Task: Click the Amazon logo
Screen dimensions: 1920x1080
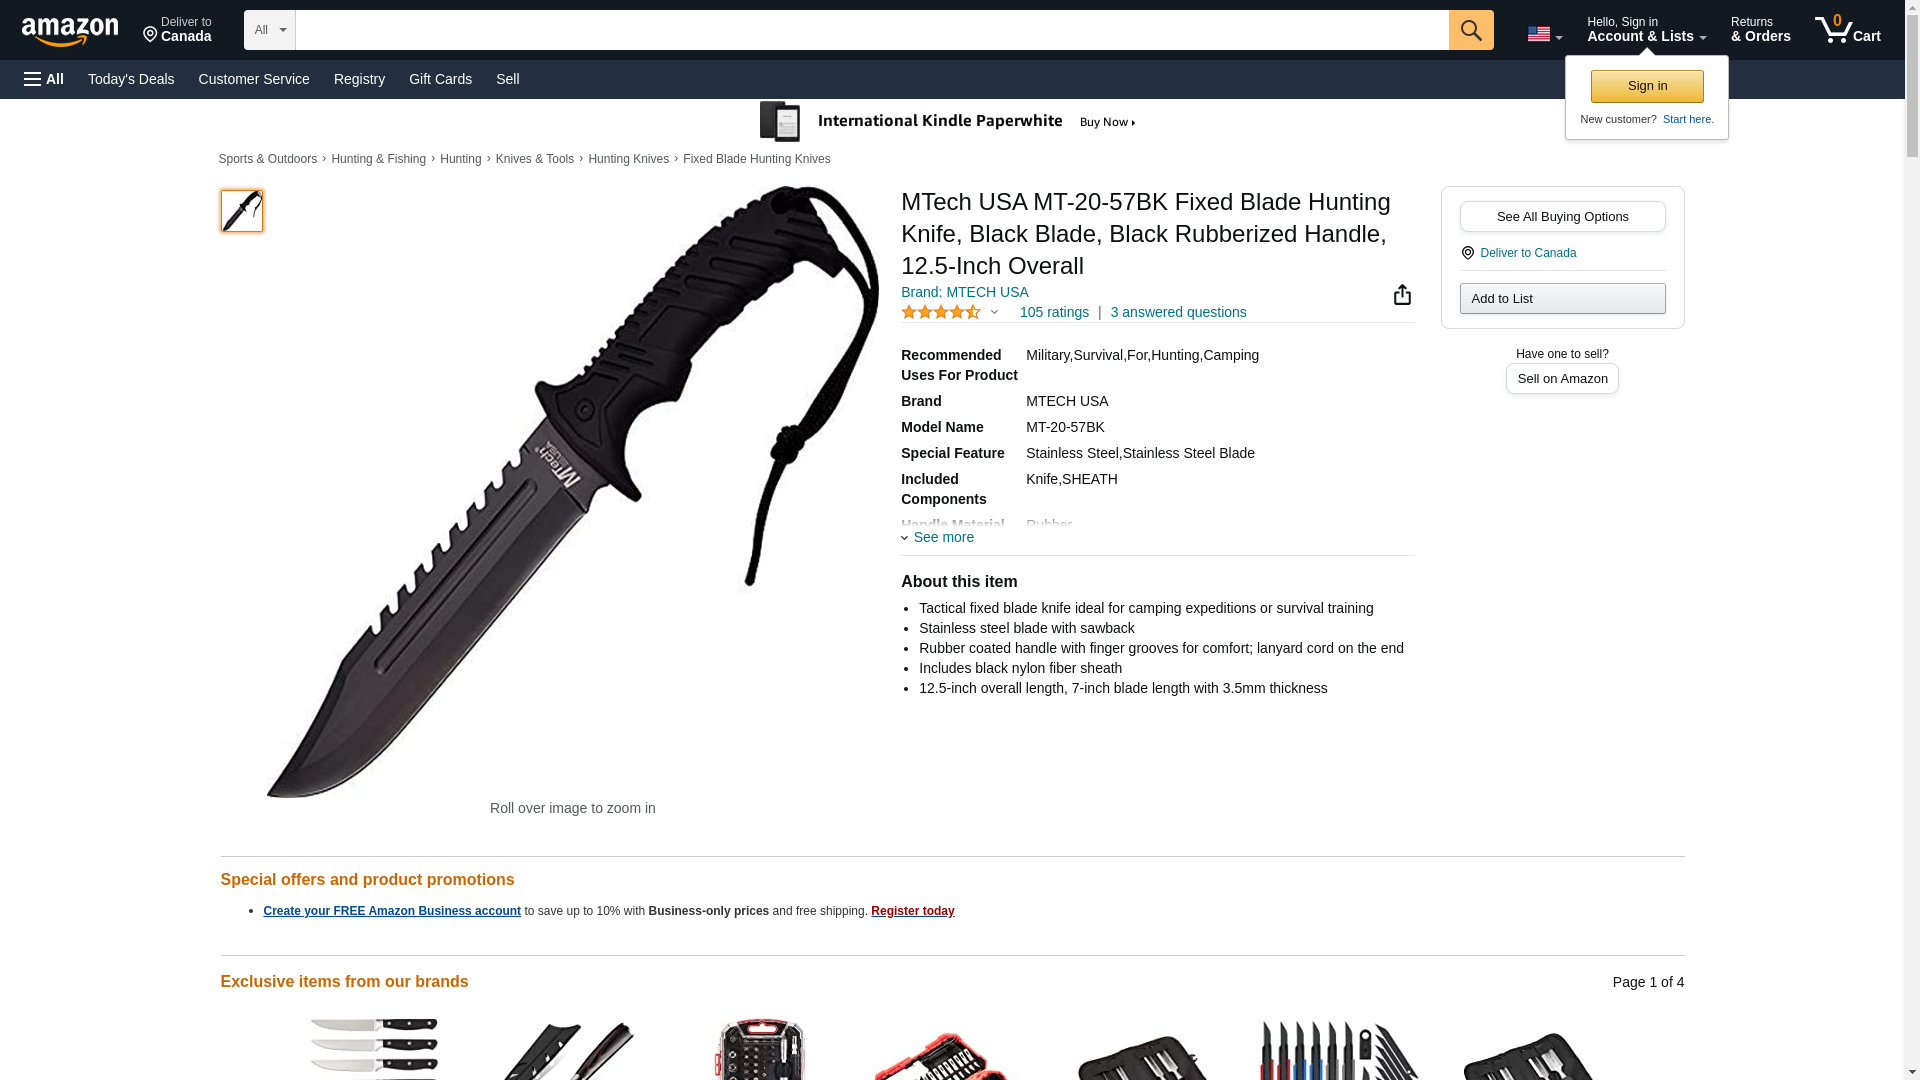Action: 70,31
